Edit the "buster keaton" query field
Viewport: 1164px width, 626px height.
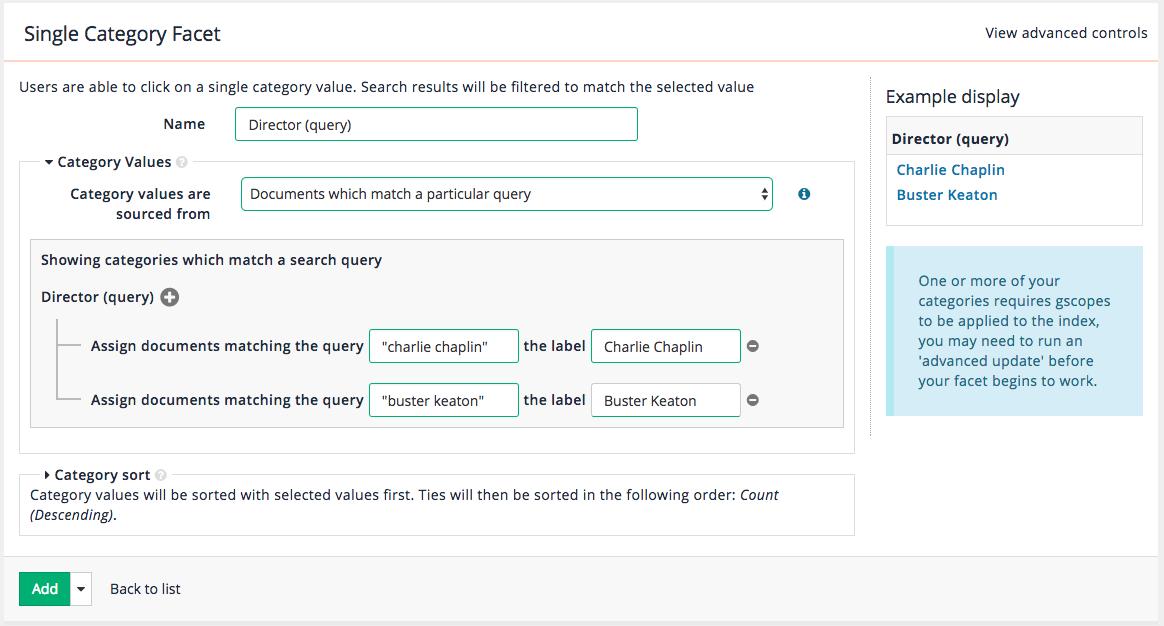tap(443, 400)
